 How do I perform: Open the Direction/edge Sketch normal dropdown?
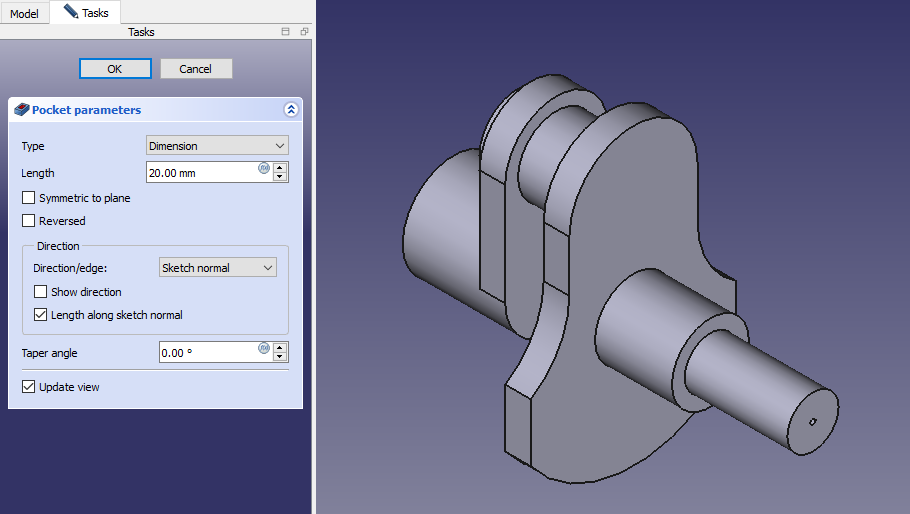pyautogui.click(x=217, y=268)
